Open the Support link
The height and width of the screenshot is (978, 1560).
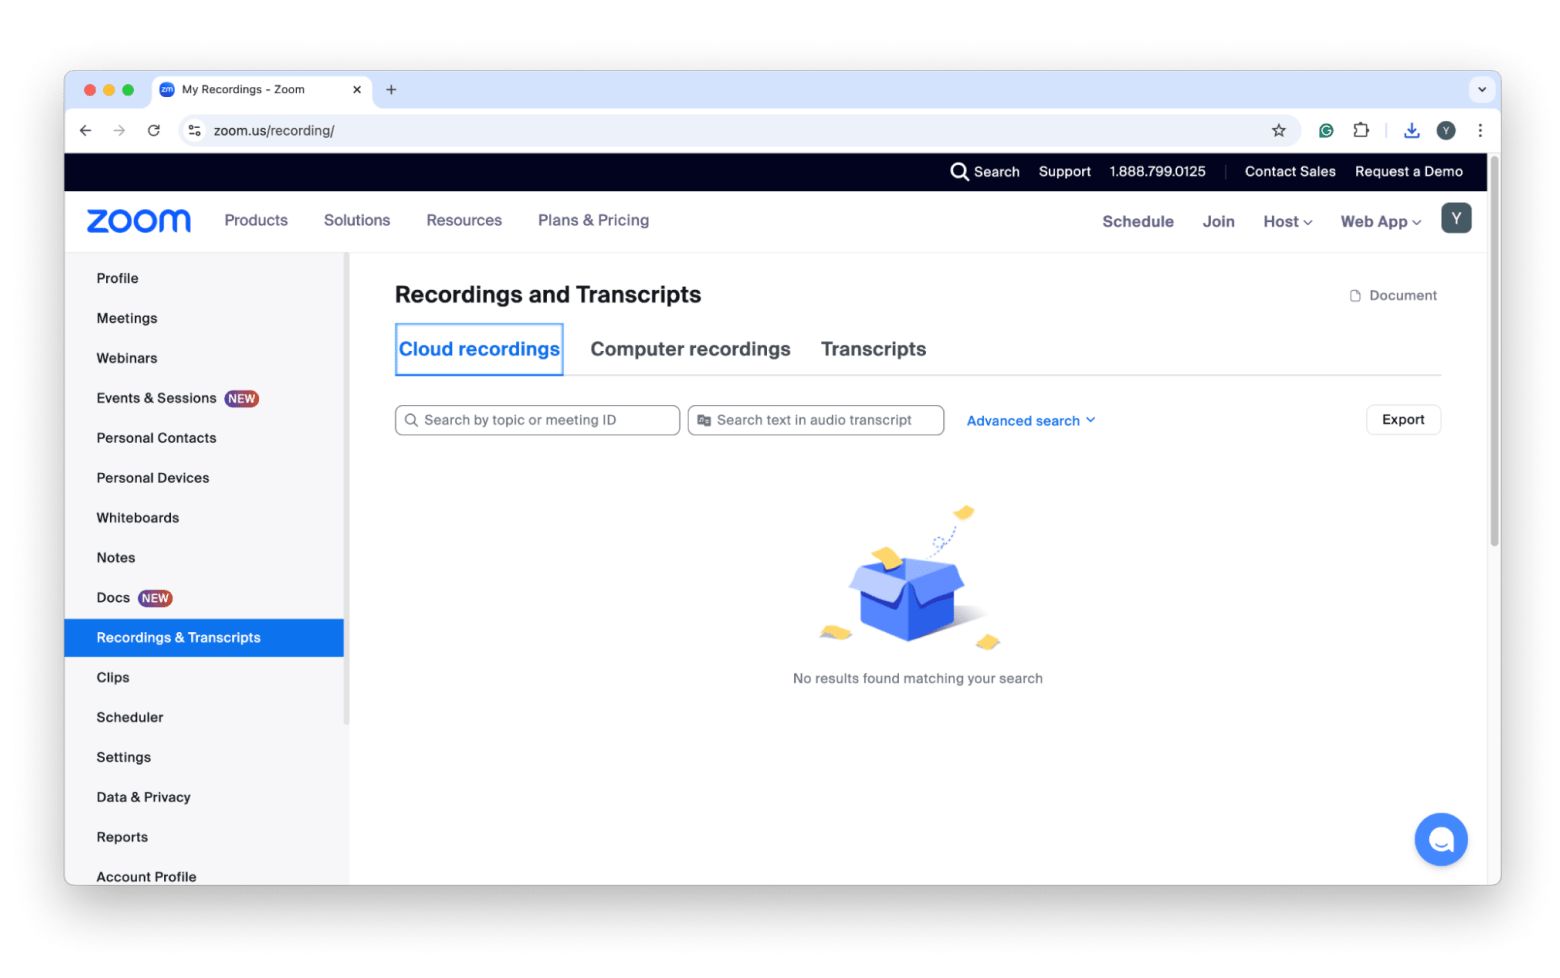click(1064, 172)
